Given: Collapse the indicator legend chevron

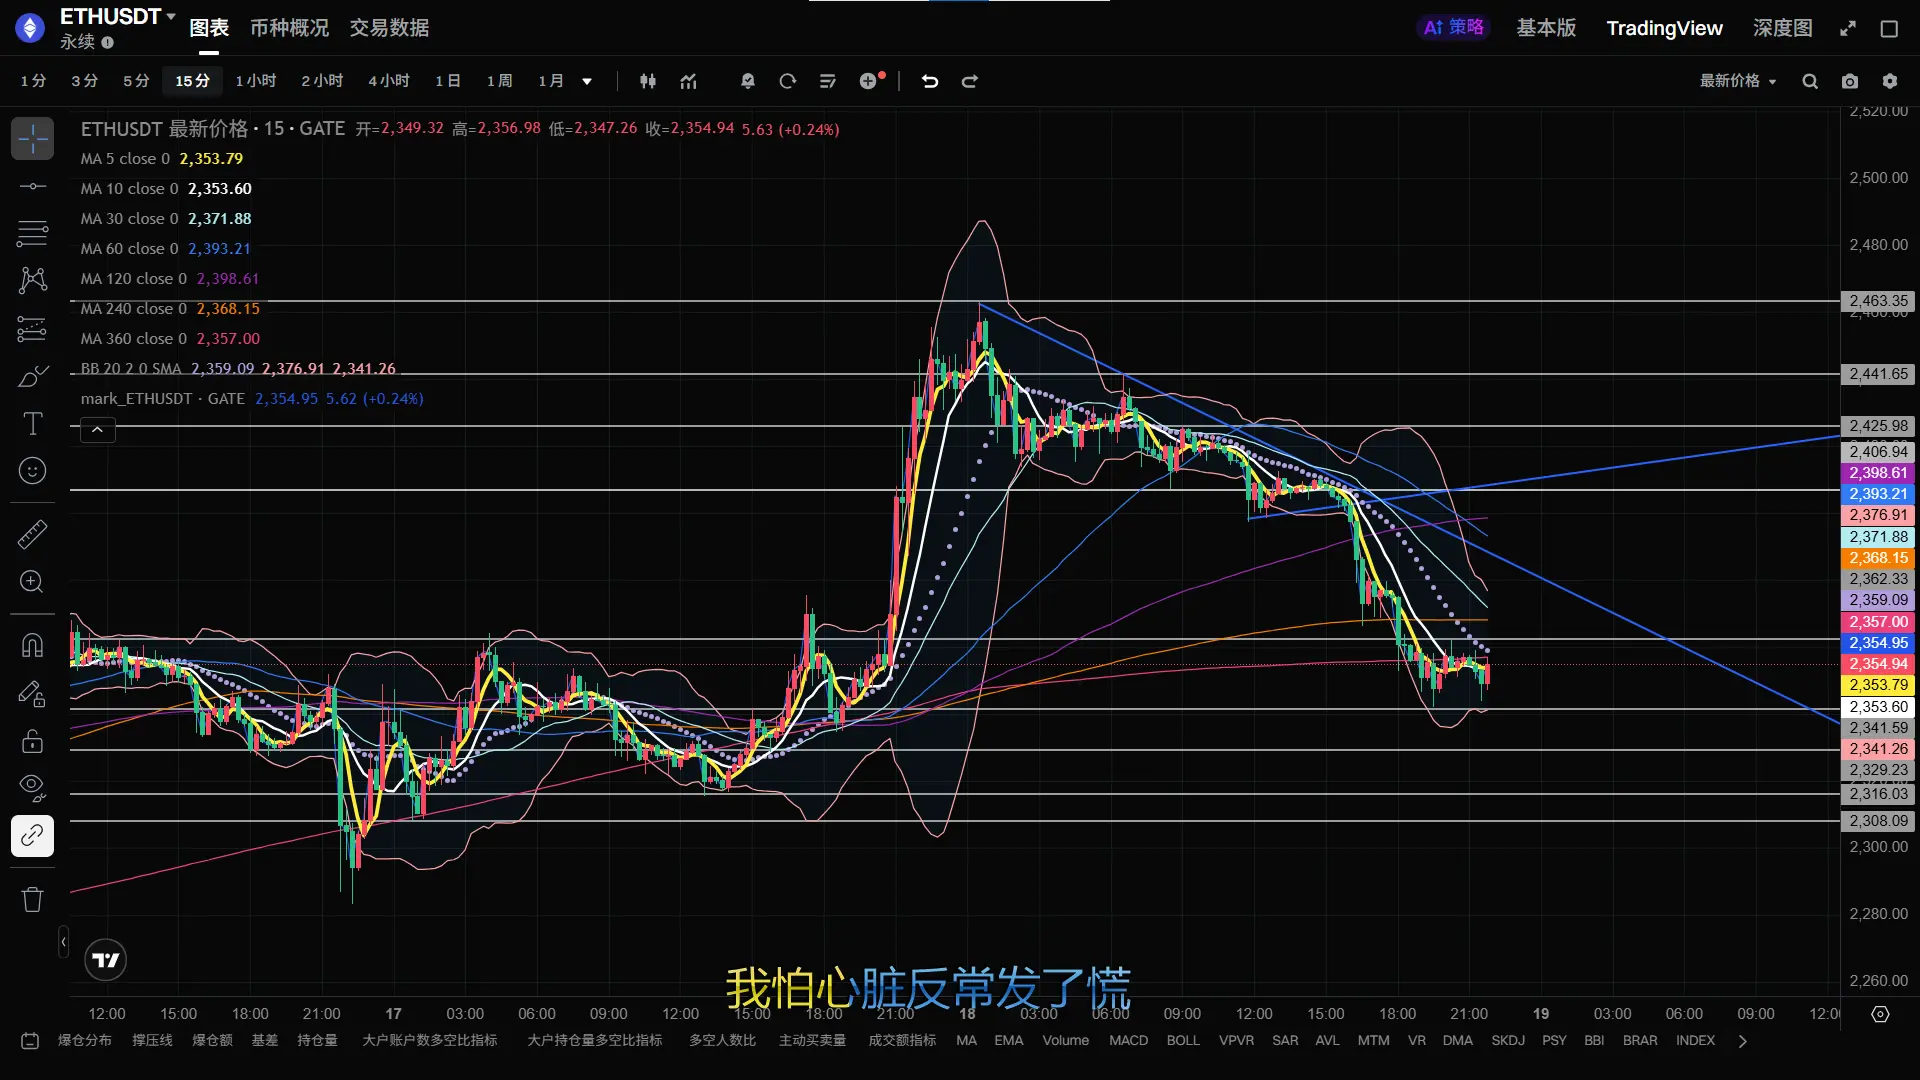Looking at the screenshot, I should 97,430.
